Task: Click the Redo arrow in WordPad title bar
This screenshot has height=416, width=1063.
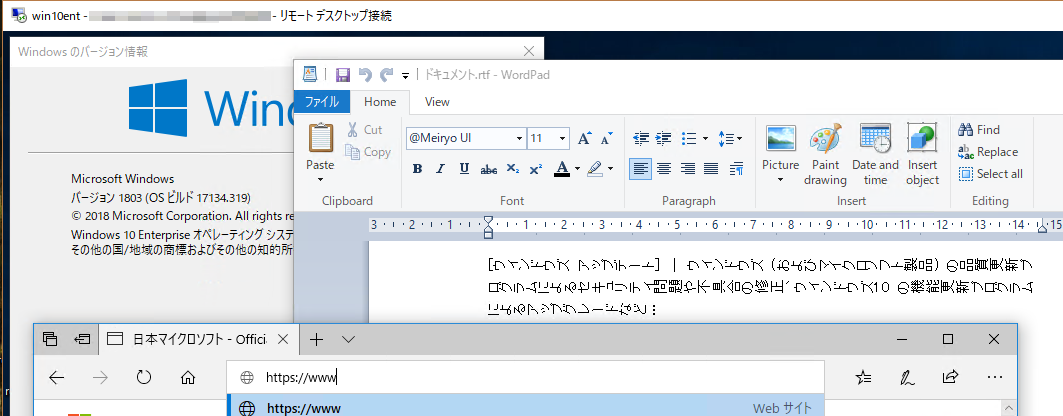Action: point(386,75)
